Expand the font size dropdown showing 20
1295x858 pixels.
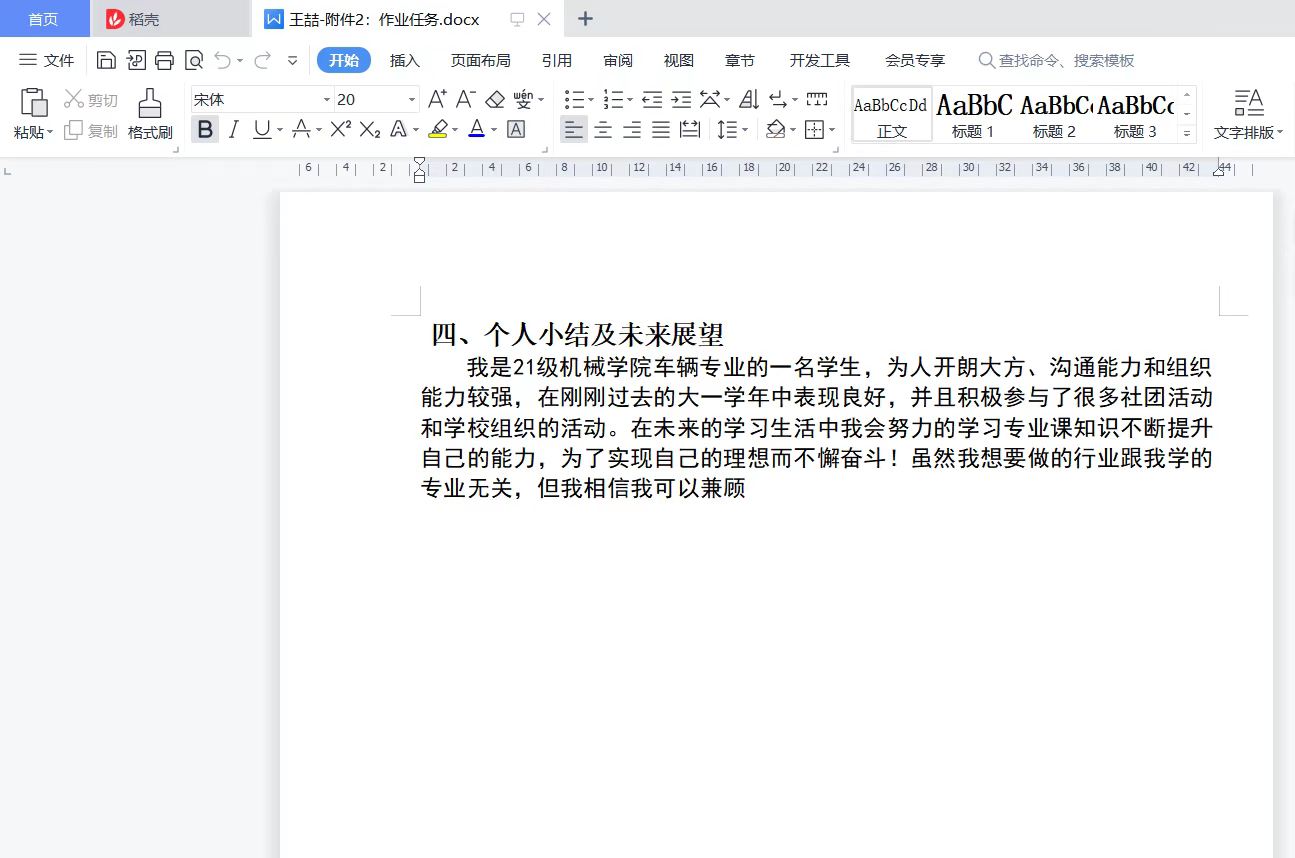(411, 99)
